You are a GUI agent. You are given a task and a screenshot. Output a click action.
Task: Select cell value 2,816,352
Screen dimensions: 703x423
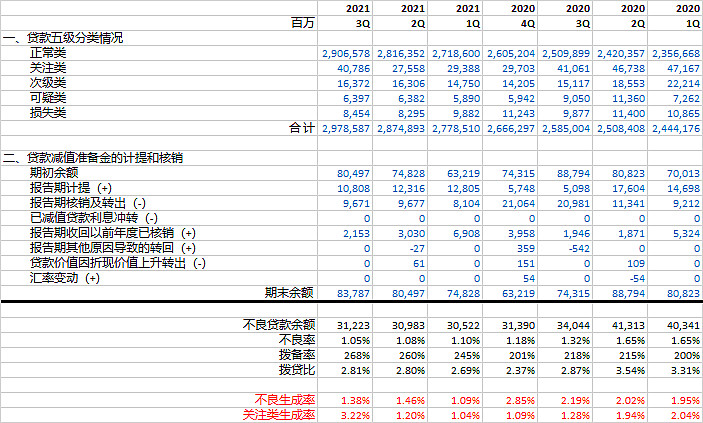[x=401, y=54]
